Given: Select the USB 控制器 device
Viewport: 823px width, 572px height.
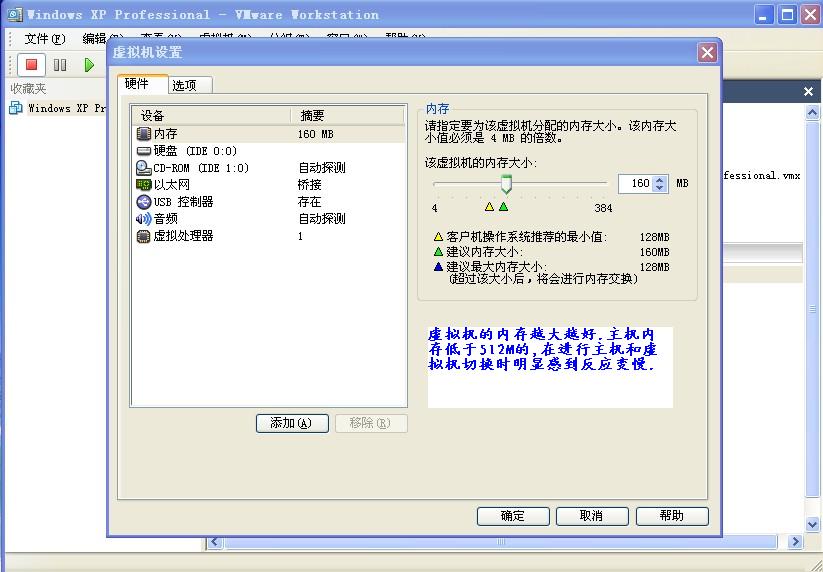Looking at the screenshot, I should [182, 202].
